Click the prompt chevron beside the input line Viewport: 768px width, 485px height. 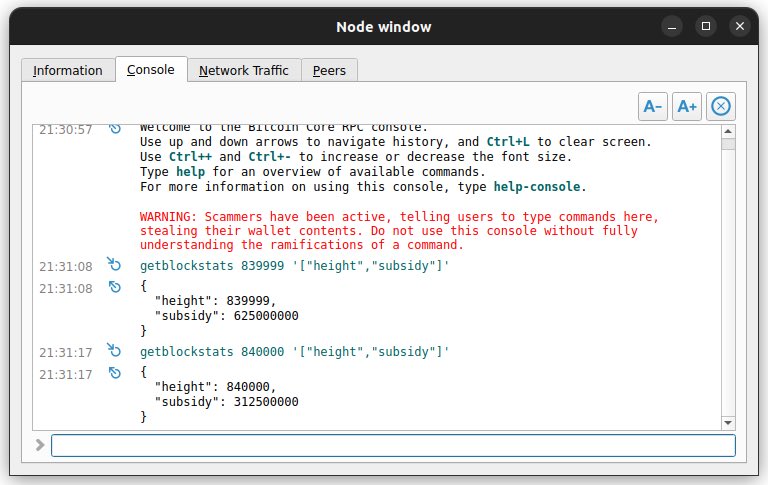tap(40, 445)
